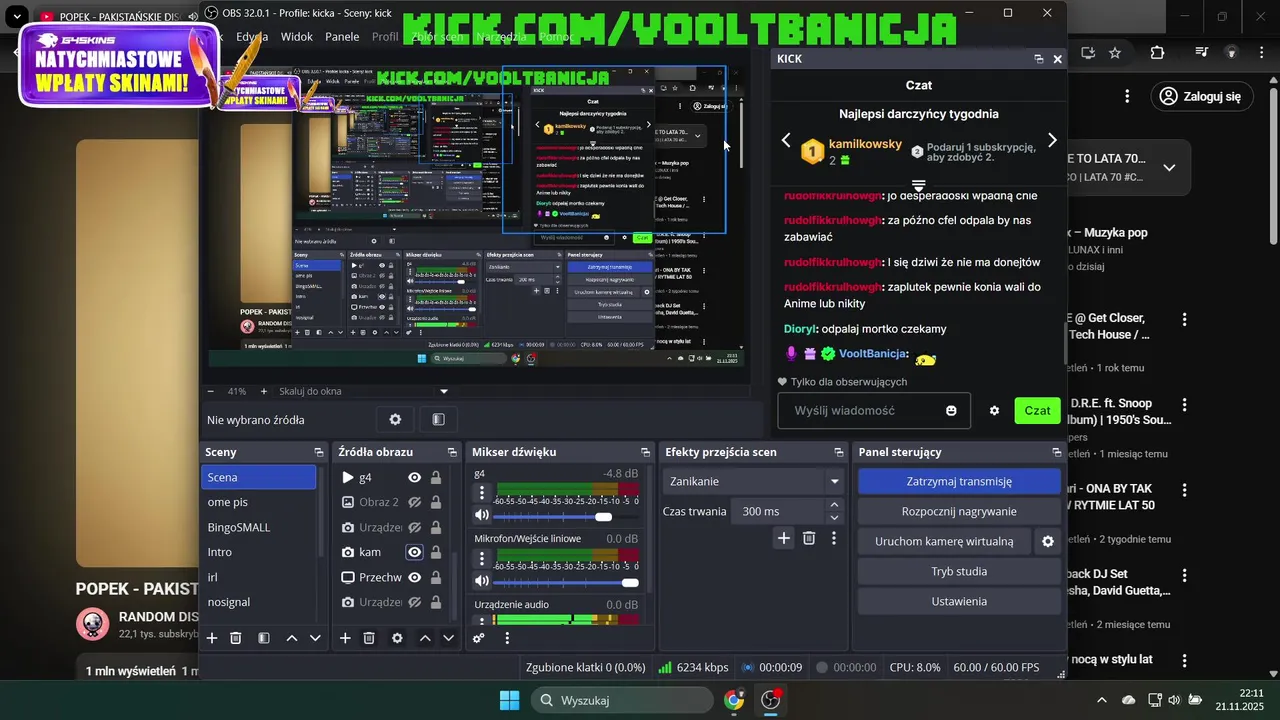The image size is (1280, 720).
Task: Configure virtual camera via gear icon
Action: [1048, 541]
